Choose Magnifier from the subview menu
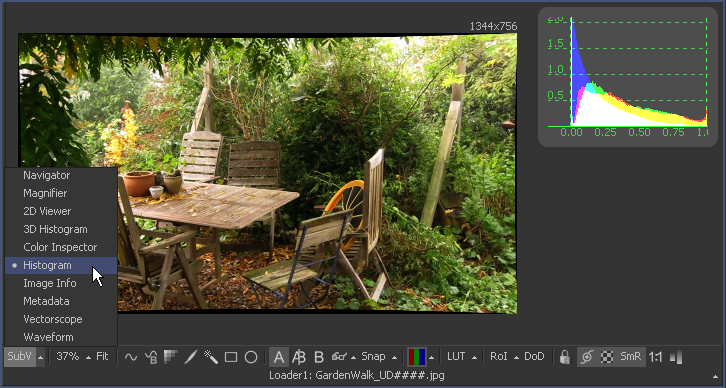 pos(61,193)
